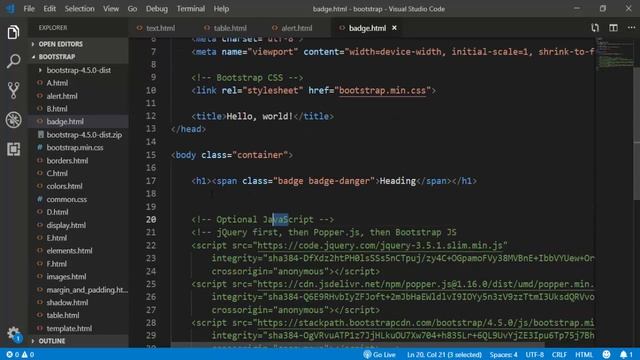Screen dimensions: 640x360
Task: Open the Search view in activity bar
Action: point(13,61)
